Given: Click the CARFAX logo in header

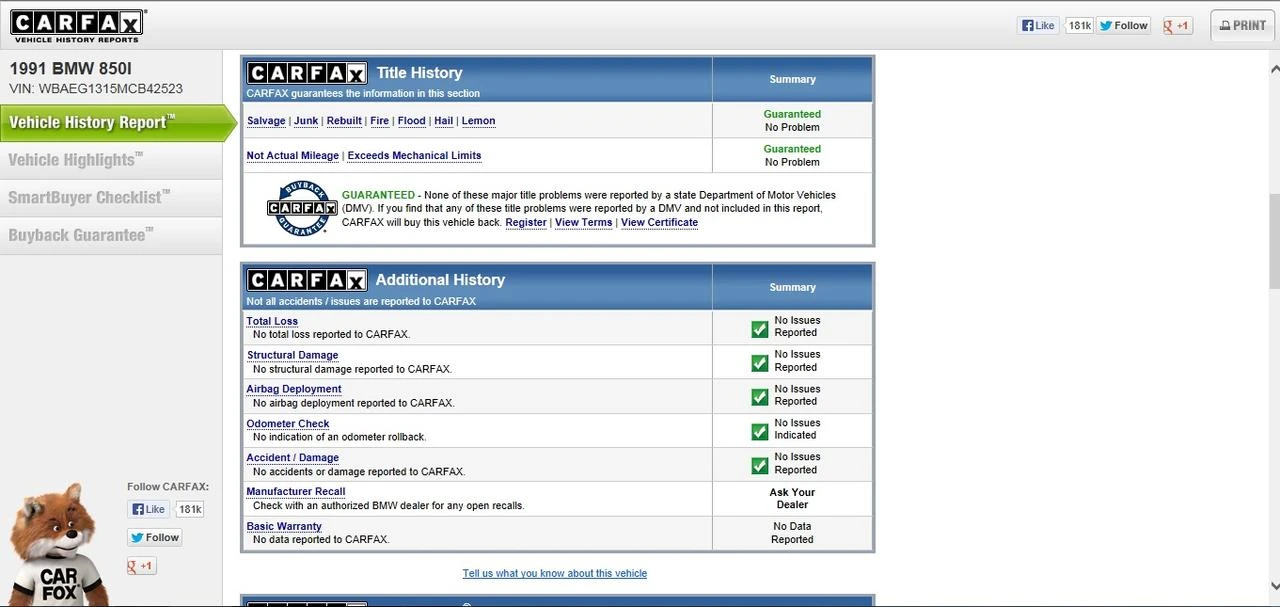Looking at the screenshot, I should [77, 25].
